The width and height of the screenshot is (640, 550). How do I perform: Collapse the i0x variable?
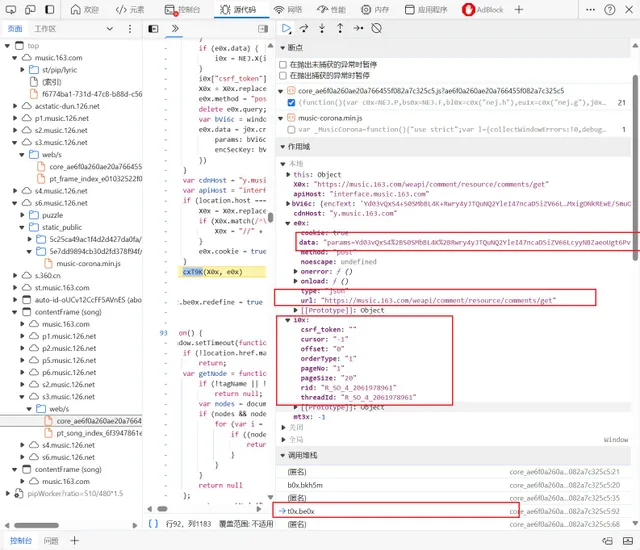pos(288,320)
